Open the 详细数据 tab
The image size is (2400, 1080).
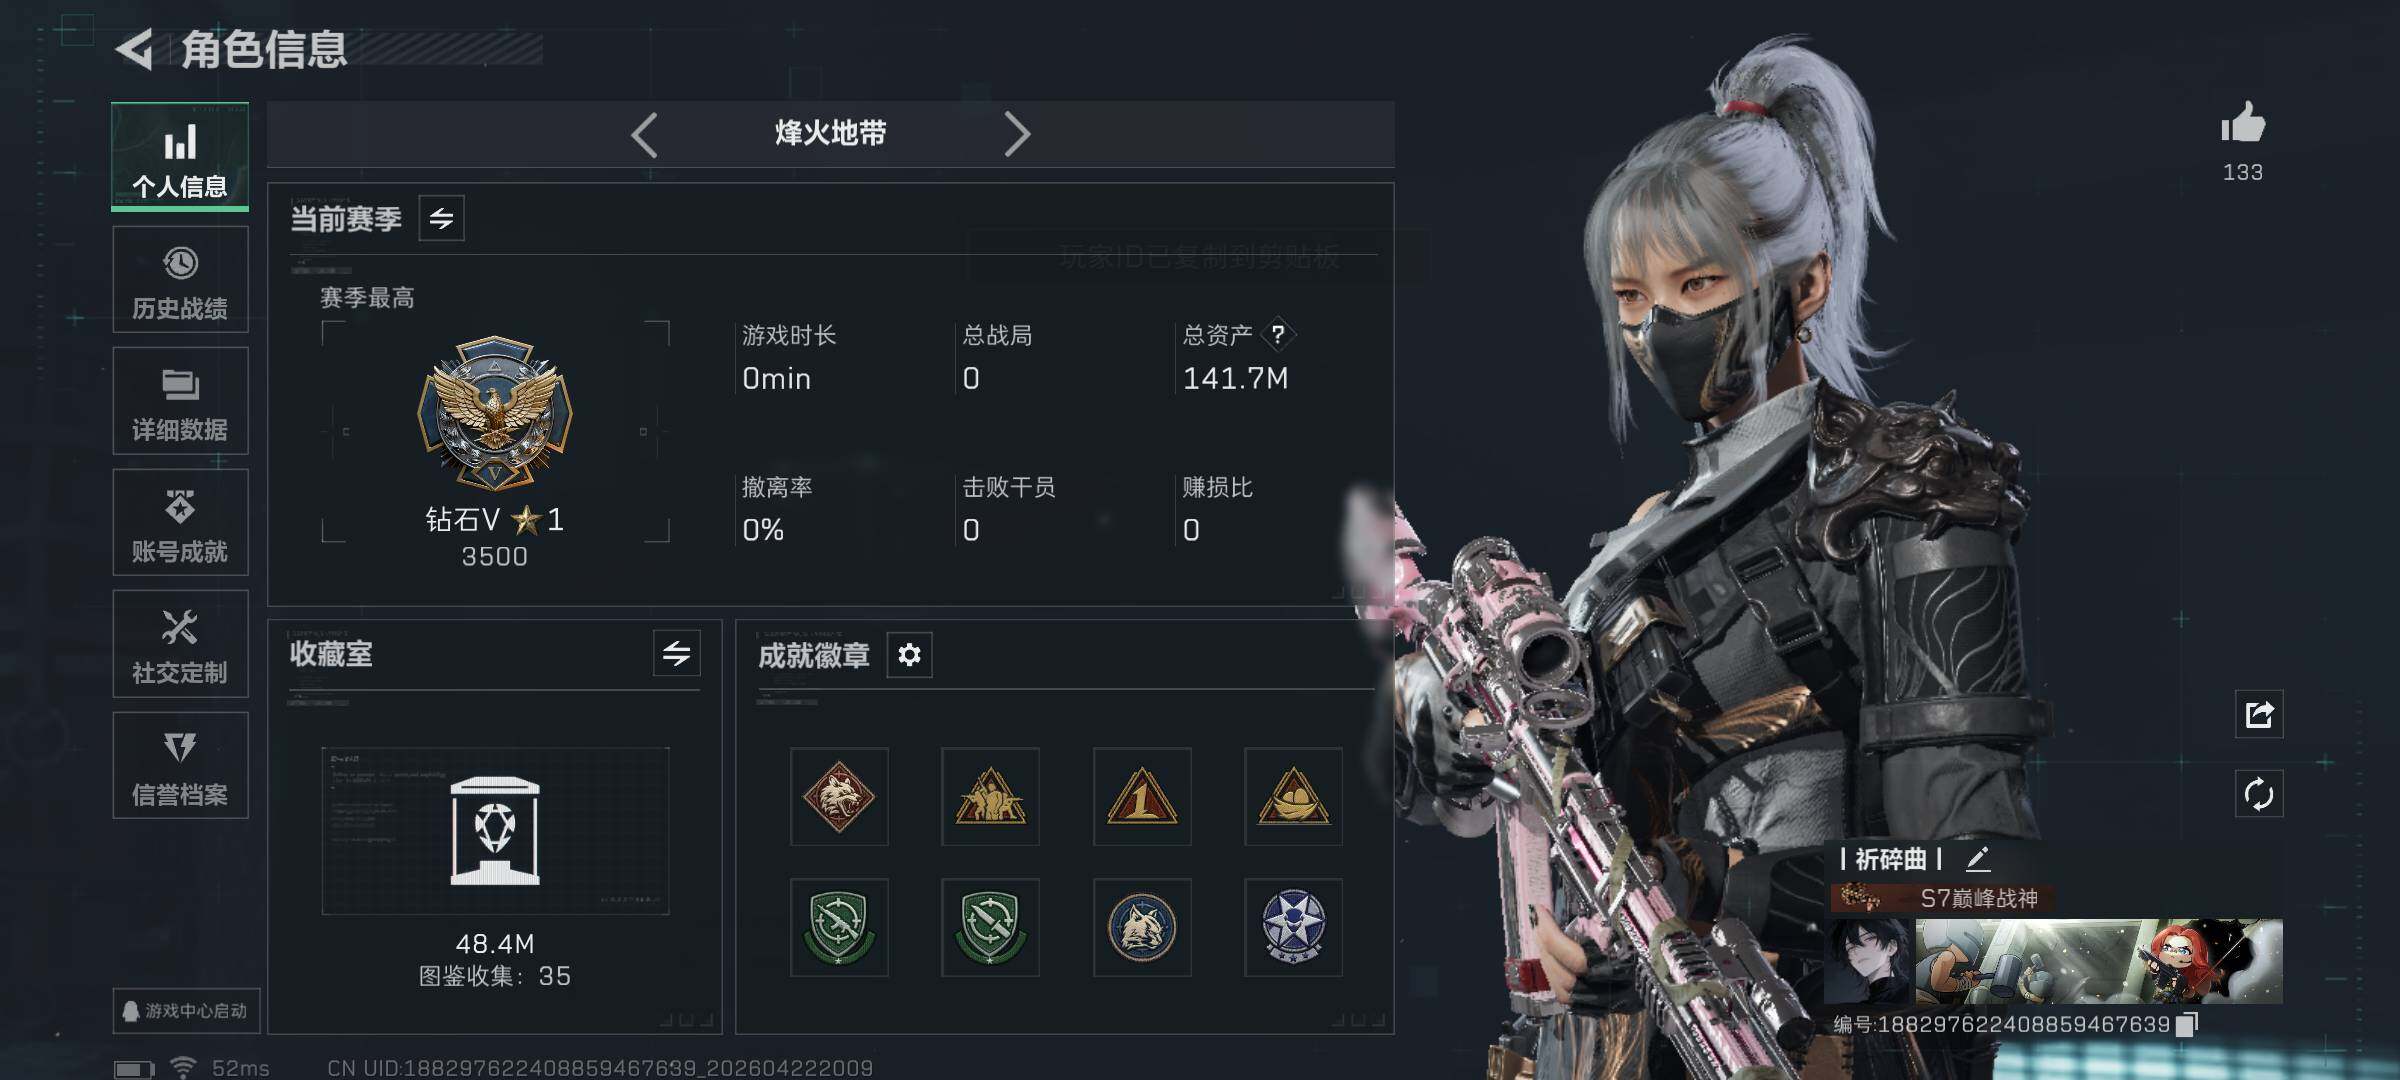coord(180,401)
